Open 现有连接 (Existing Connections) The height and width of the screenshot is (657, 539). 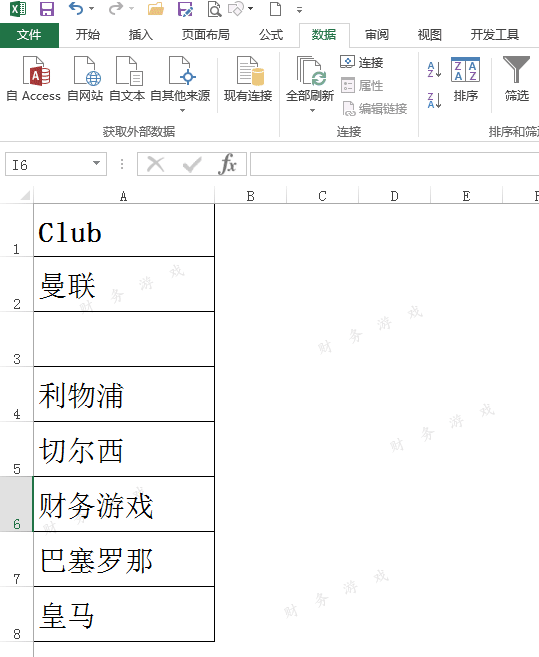[x=248, y=80]
